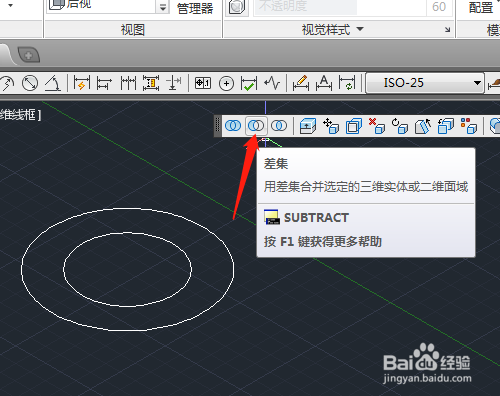Viewport: 500px width, 396px height.
Task: Click the 视图 panel title
Action: (133, 30)
